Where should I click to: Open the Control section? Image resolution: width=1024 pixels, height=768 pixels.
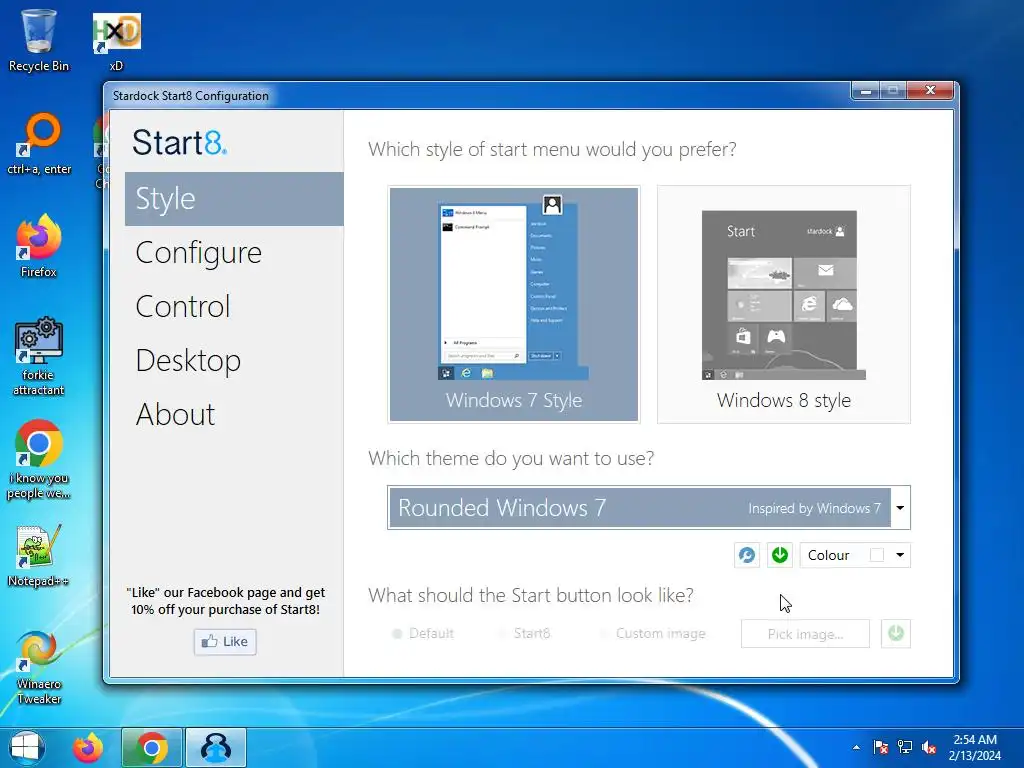tap(183, 307)
